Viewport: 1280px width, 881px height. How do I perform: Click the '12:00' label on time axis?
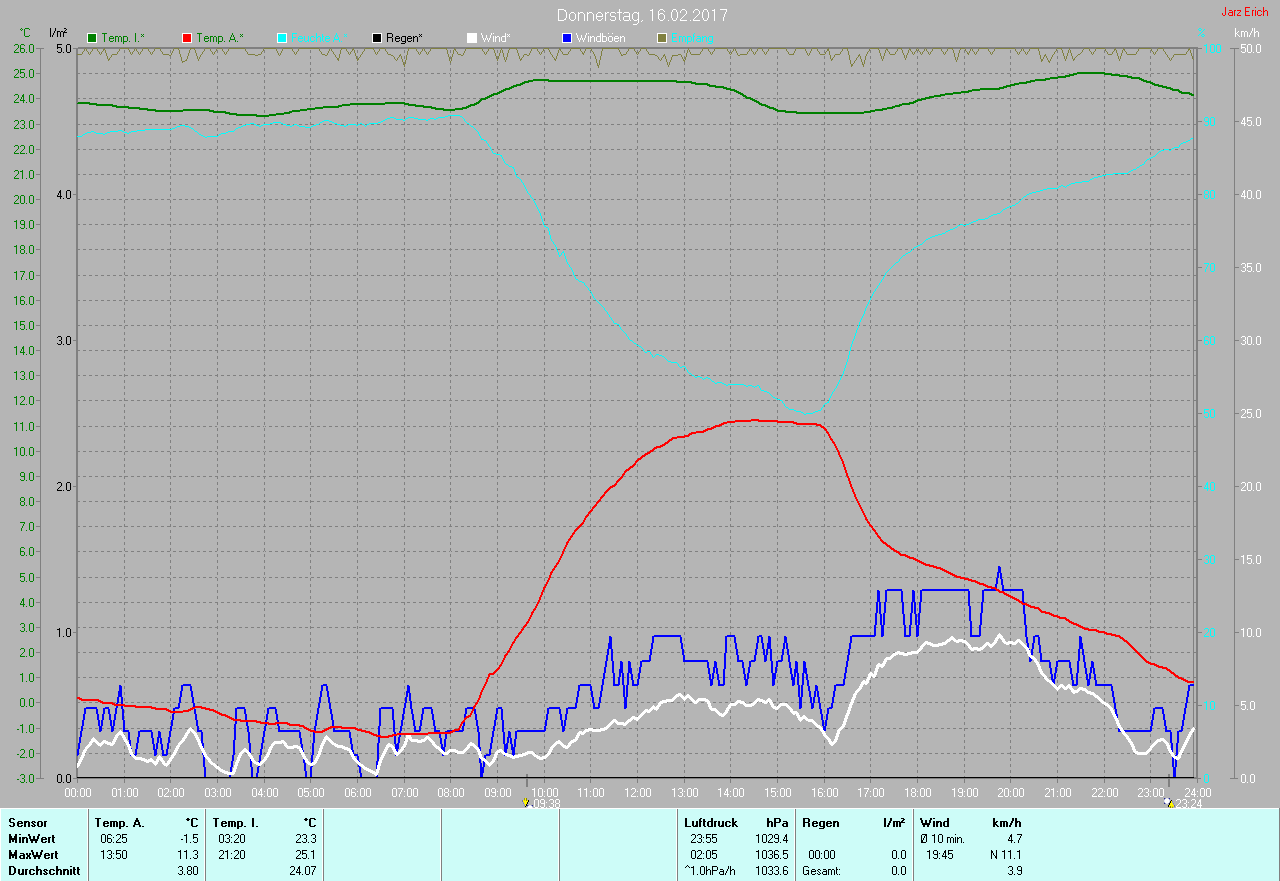pos(637,792)
